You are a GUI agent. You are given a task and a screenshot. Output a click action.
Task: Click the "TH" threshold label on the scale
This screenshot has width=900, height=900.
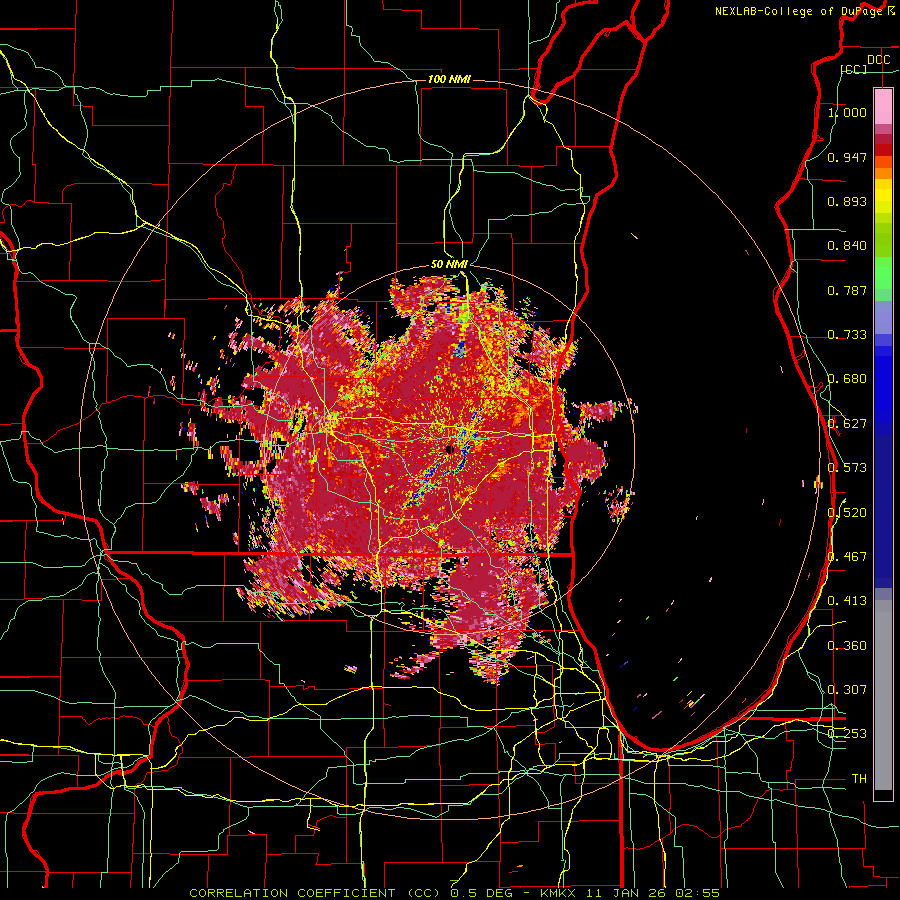tap(859, 779)
